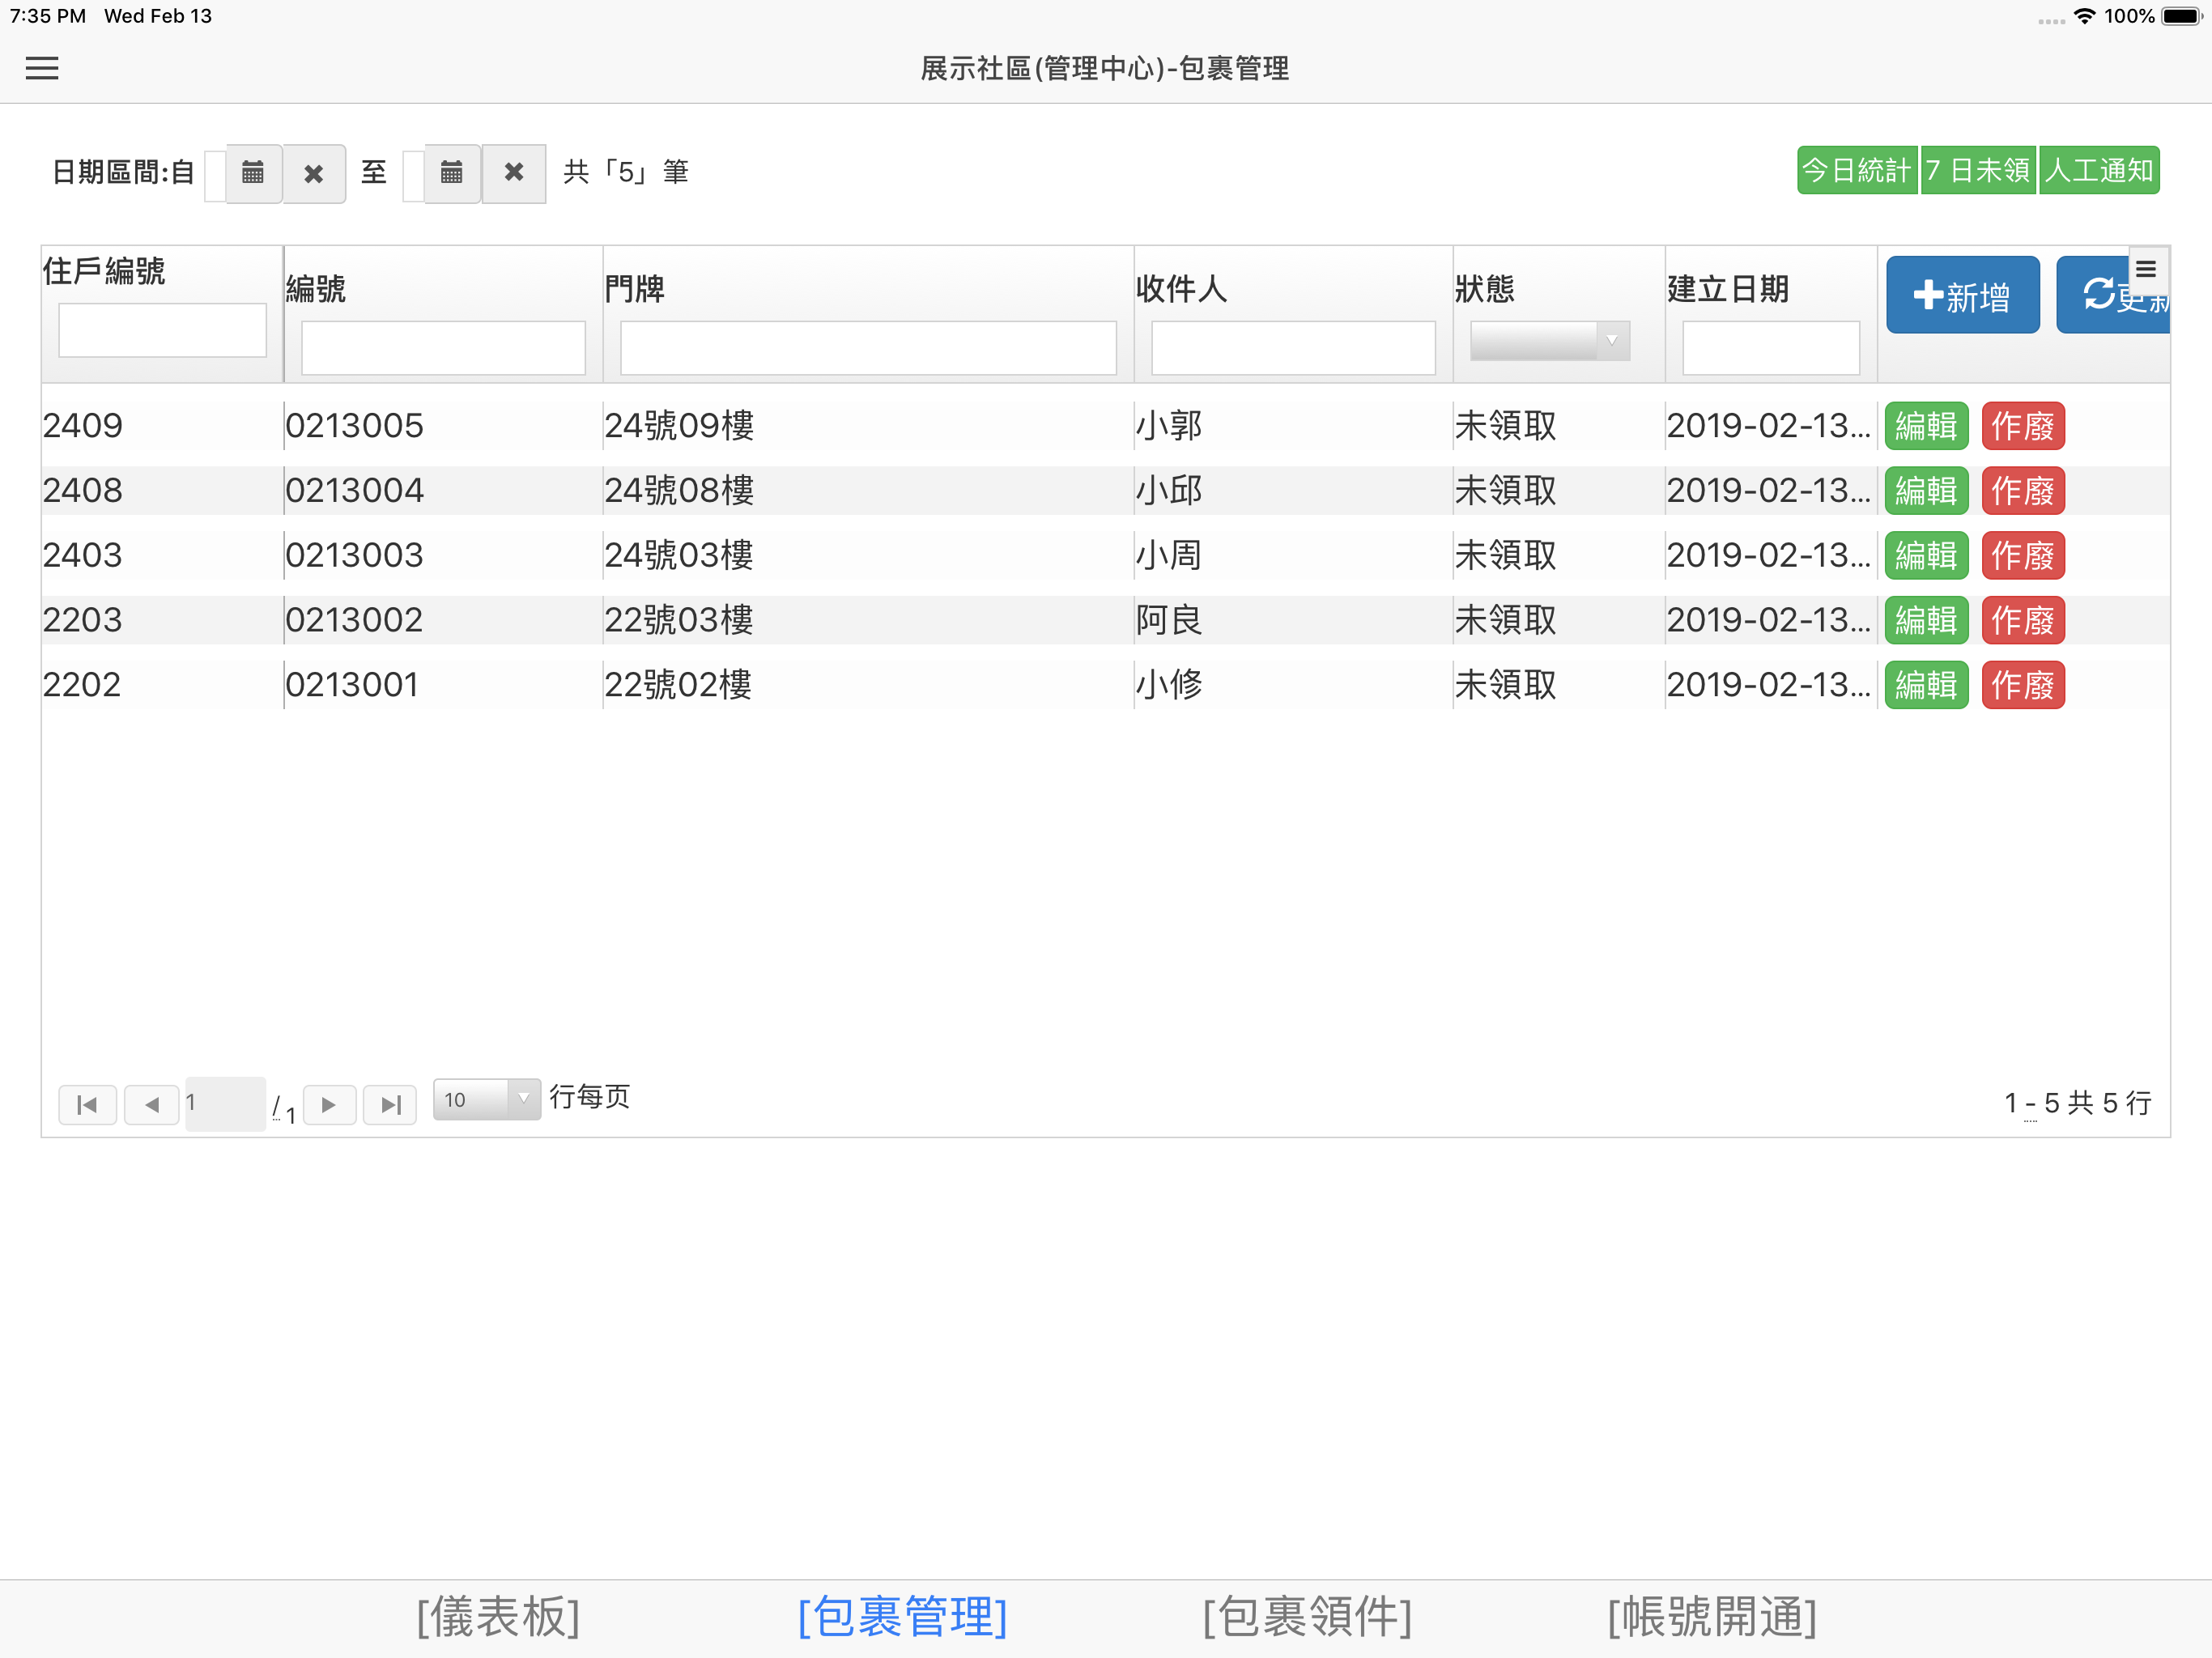Edit package 0213004 for 小邱
This screenshot has width=2212, height=1658.
click(x=1927, y=491)
